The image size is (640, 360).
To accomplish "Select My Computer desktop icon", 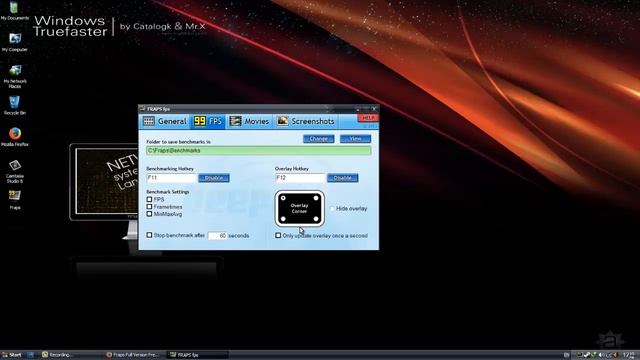I will [15, 42].
